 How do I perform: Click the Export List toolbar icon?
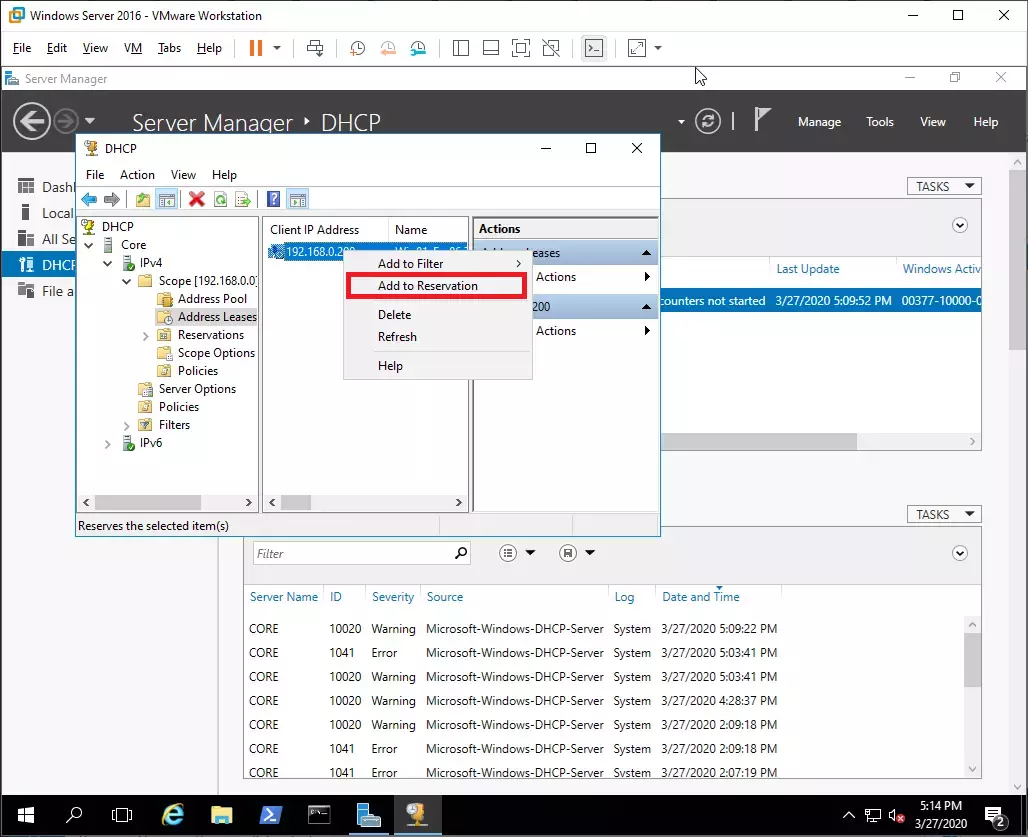click(243, 199)
